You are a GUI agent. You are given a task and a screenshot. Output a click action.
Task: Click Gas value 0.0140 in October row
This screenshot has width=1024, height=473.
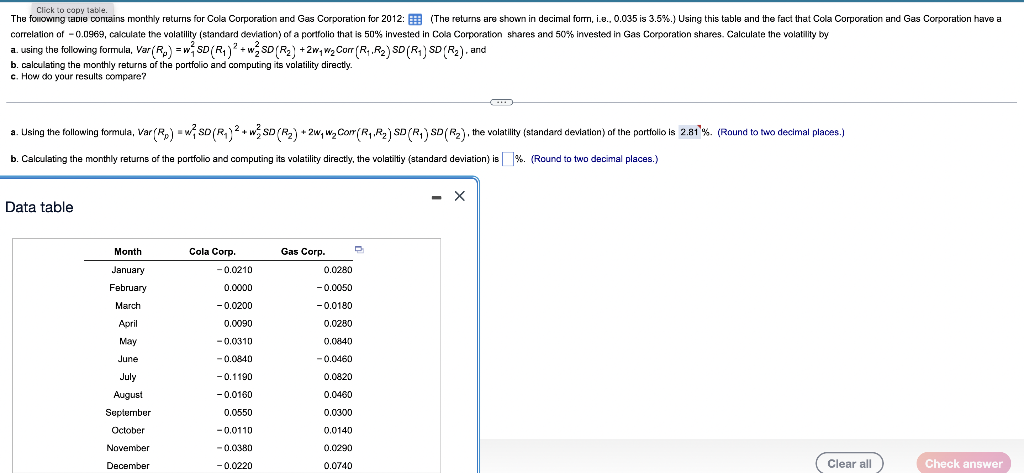point(338,430)
